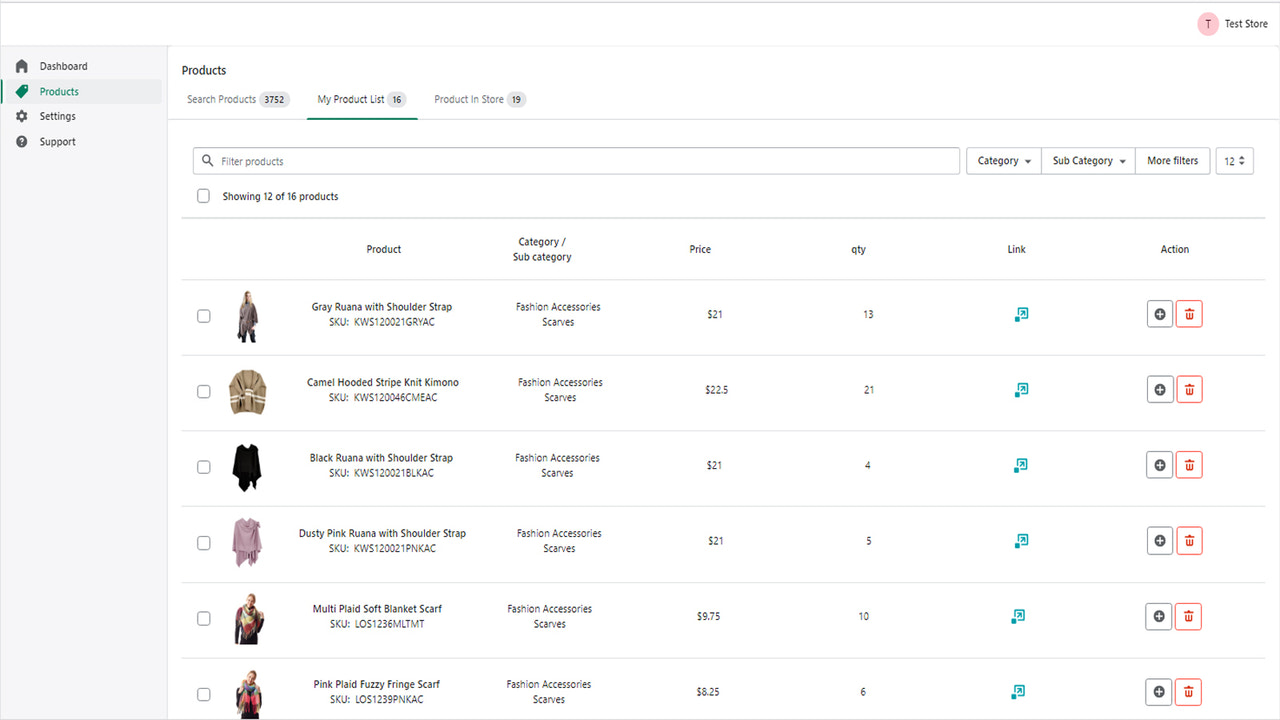Open Settings from the sidebar gear icon
Image resolution: width=1280 pixels, height=720 pixels.
(21, 115)
